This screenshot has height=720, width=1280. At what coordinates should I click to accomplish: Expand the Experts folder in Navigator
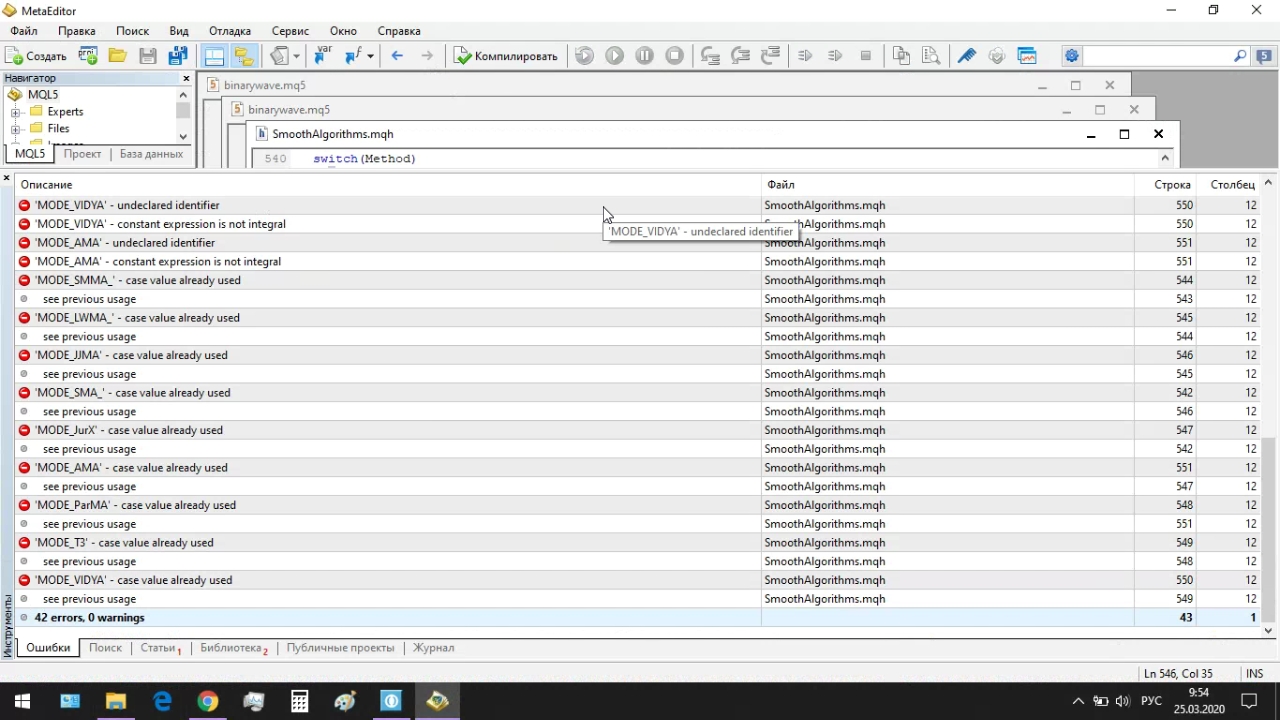click(x=16, y=112)
